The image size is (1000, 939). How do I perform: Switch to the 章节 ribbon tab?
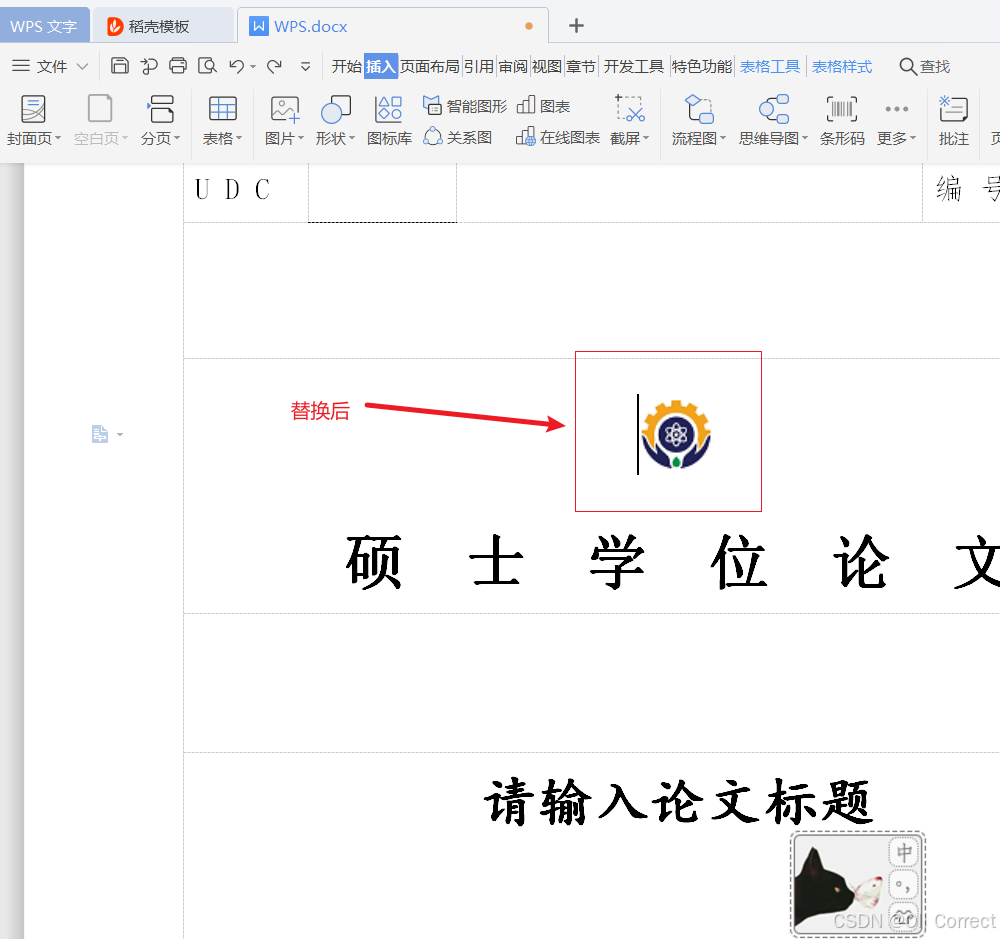pyautogui.click(x=580, y=66)
